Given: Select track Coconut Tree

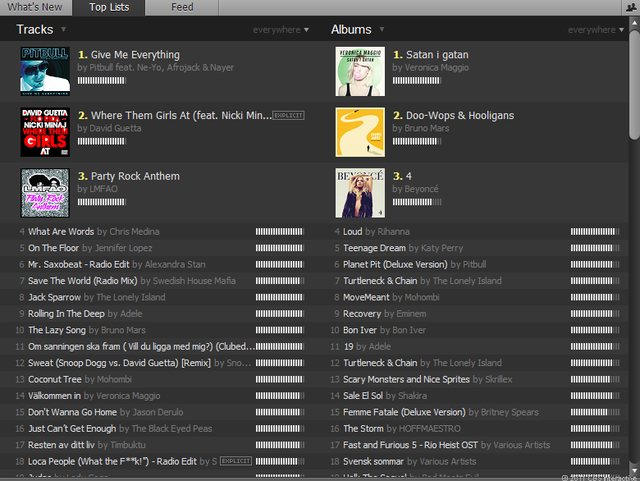Looking at the screenshot, I should (55, 379).
